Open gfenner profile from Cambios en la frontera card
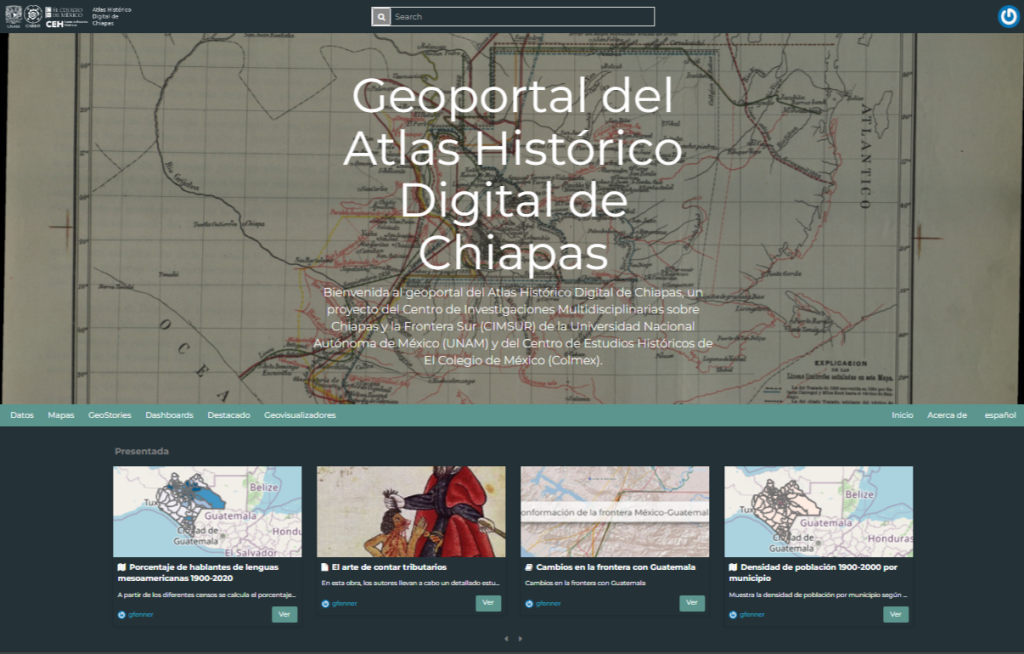Viewport: 1024px width, 654px height. coord(548,604)
